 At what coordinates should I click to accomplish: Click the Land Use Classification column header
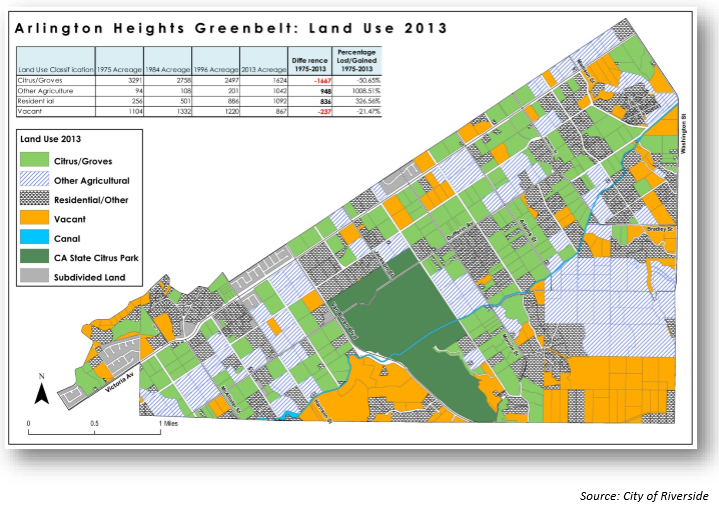[54, 68]
